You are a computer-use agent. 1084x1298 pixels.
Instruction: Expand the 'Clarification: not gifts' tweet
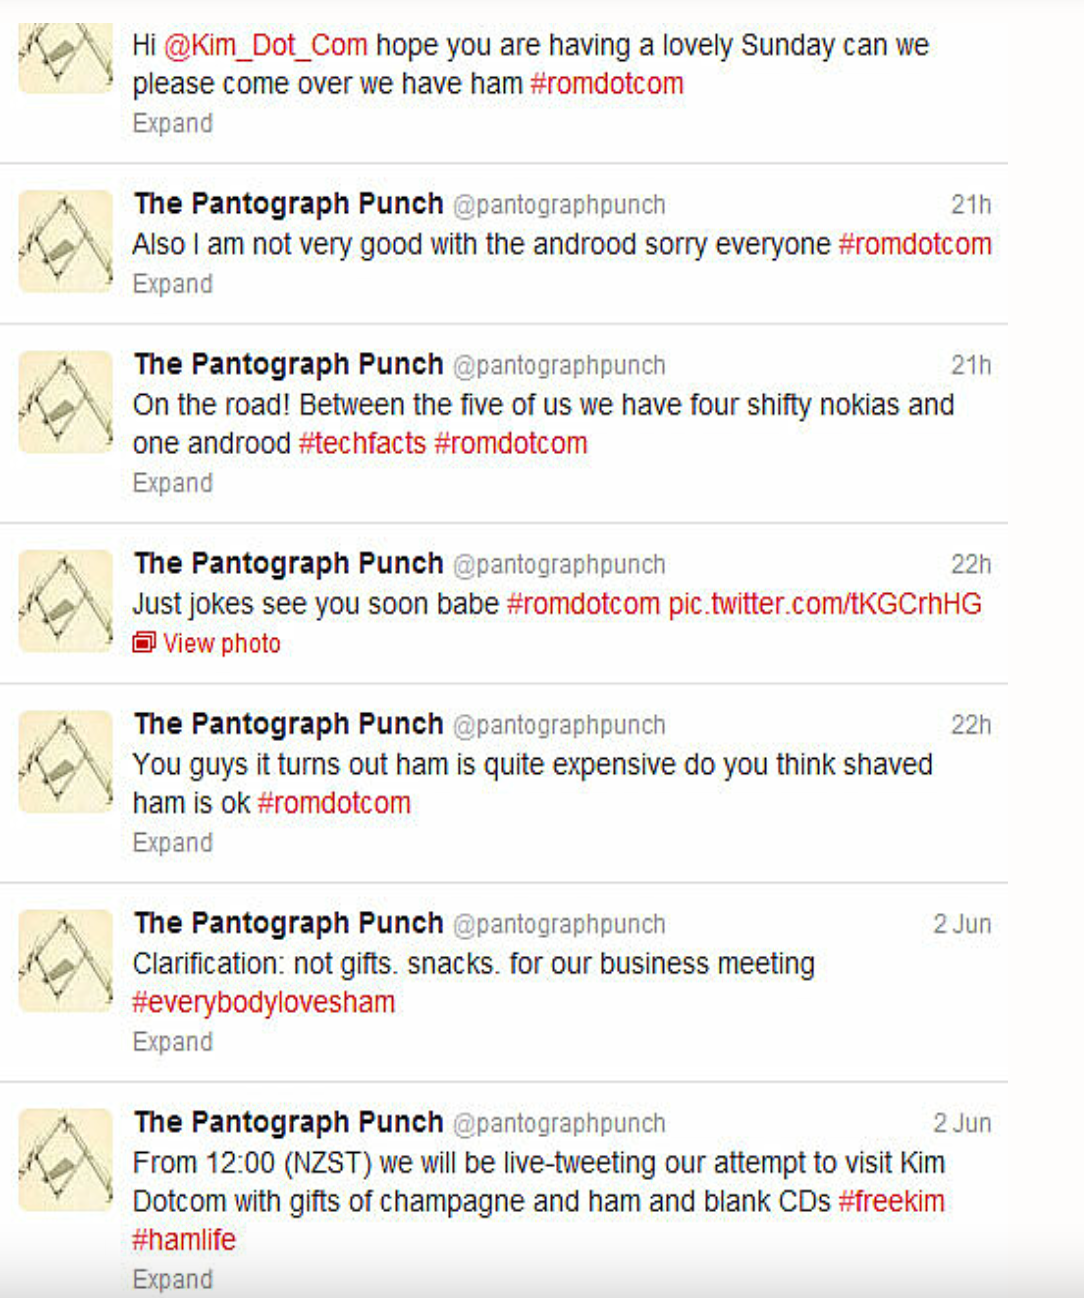(173, 1042)
